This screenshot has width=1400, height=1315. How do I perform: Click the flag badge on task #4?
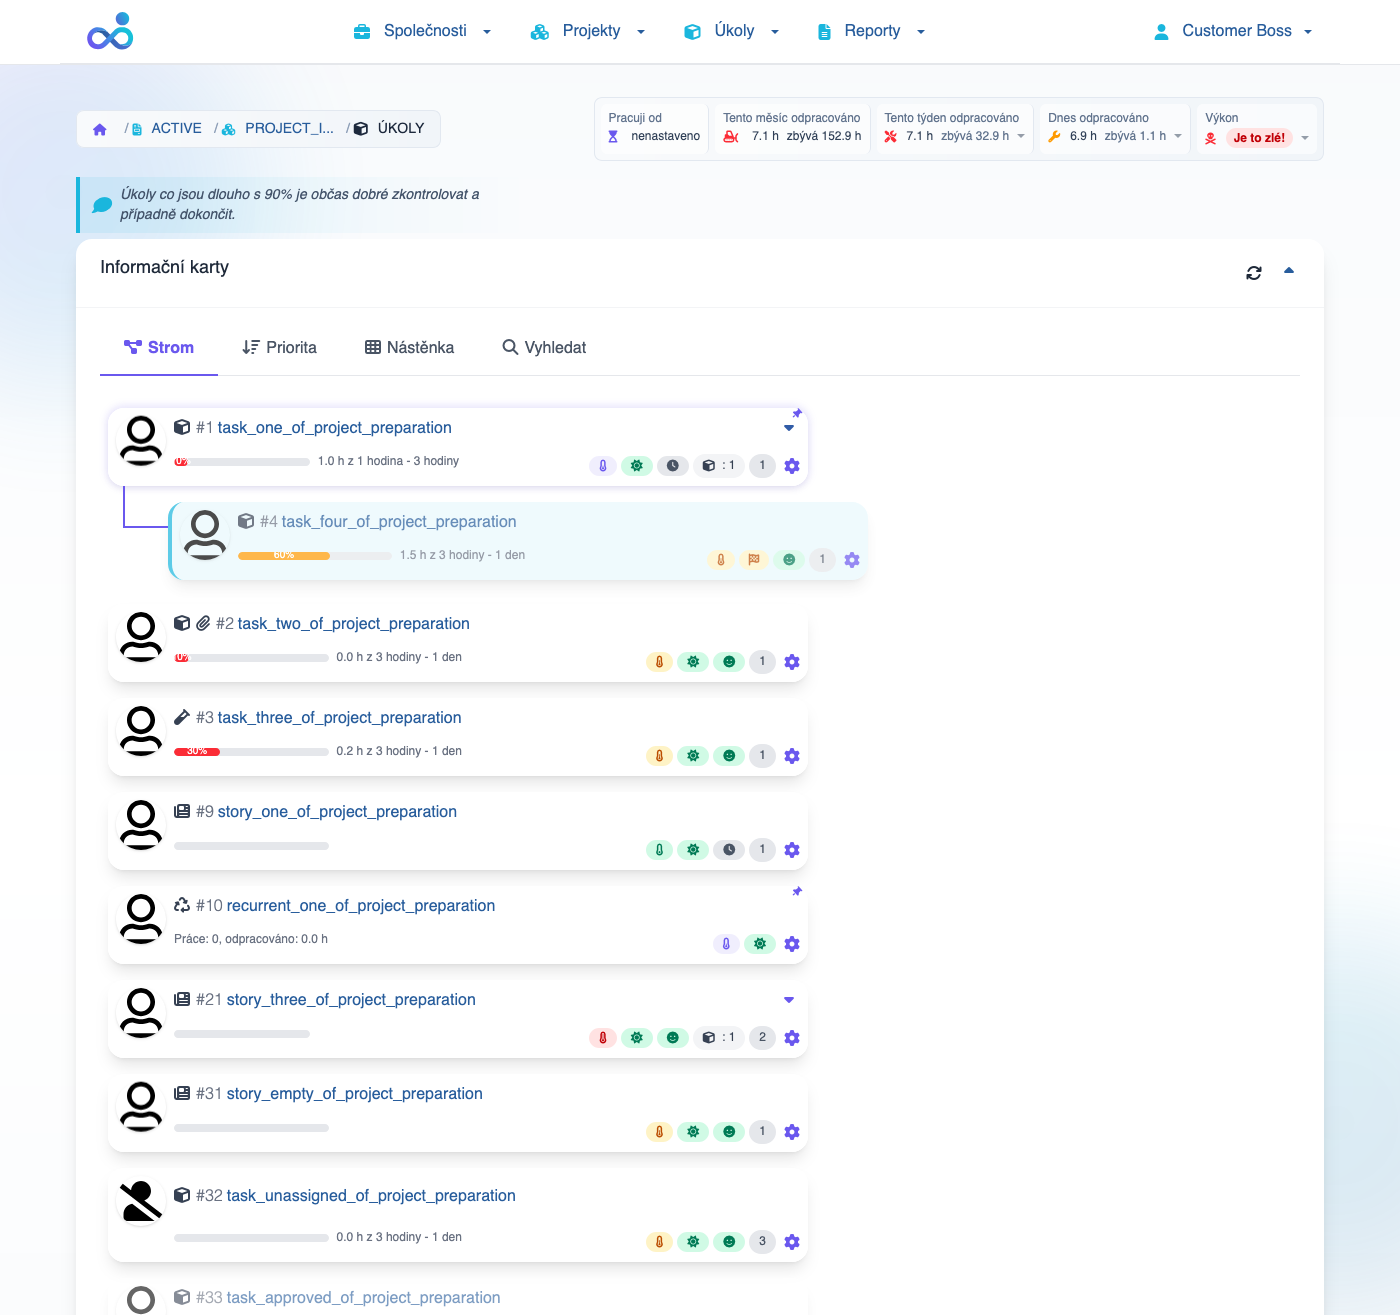click(x=754, y=560)
